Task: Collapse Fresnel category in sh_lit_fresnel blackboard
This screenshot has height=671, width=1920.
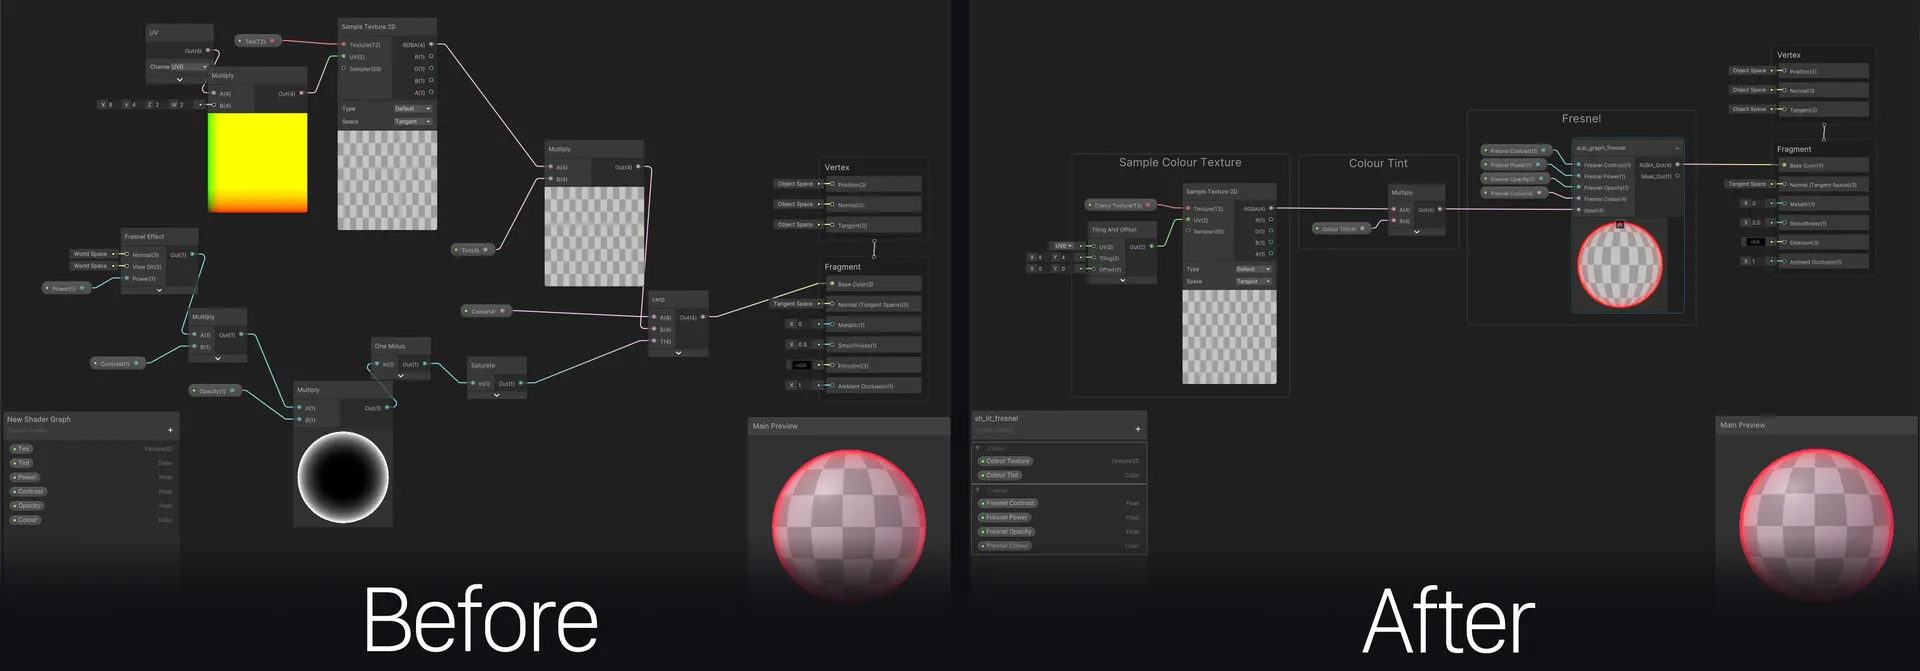Action: [x=978, y=490]
